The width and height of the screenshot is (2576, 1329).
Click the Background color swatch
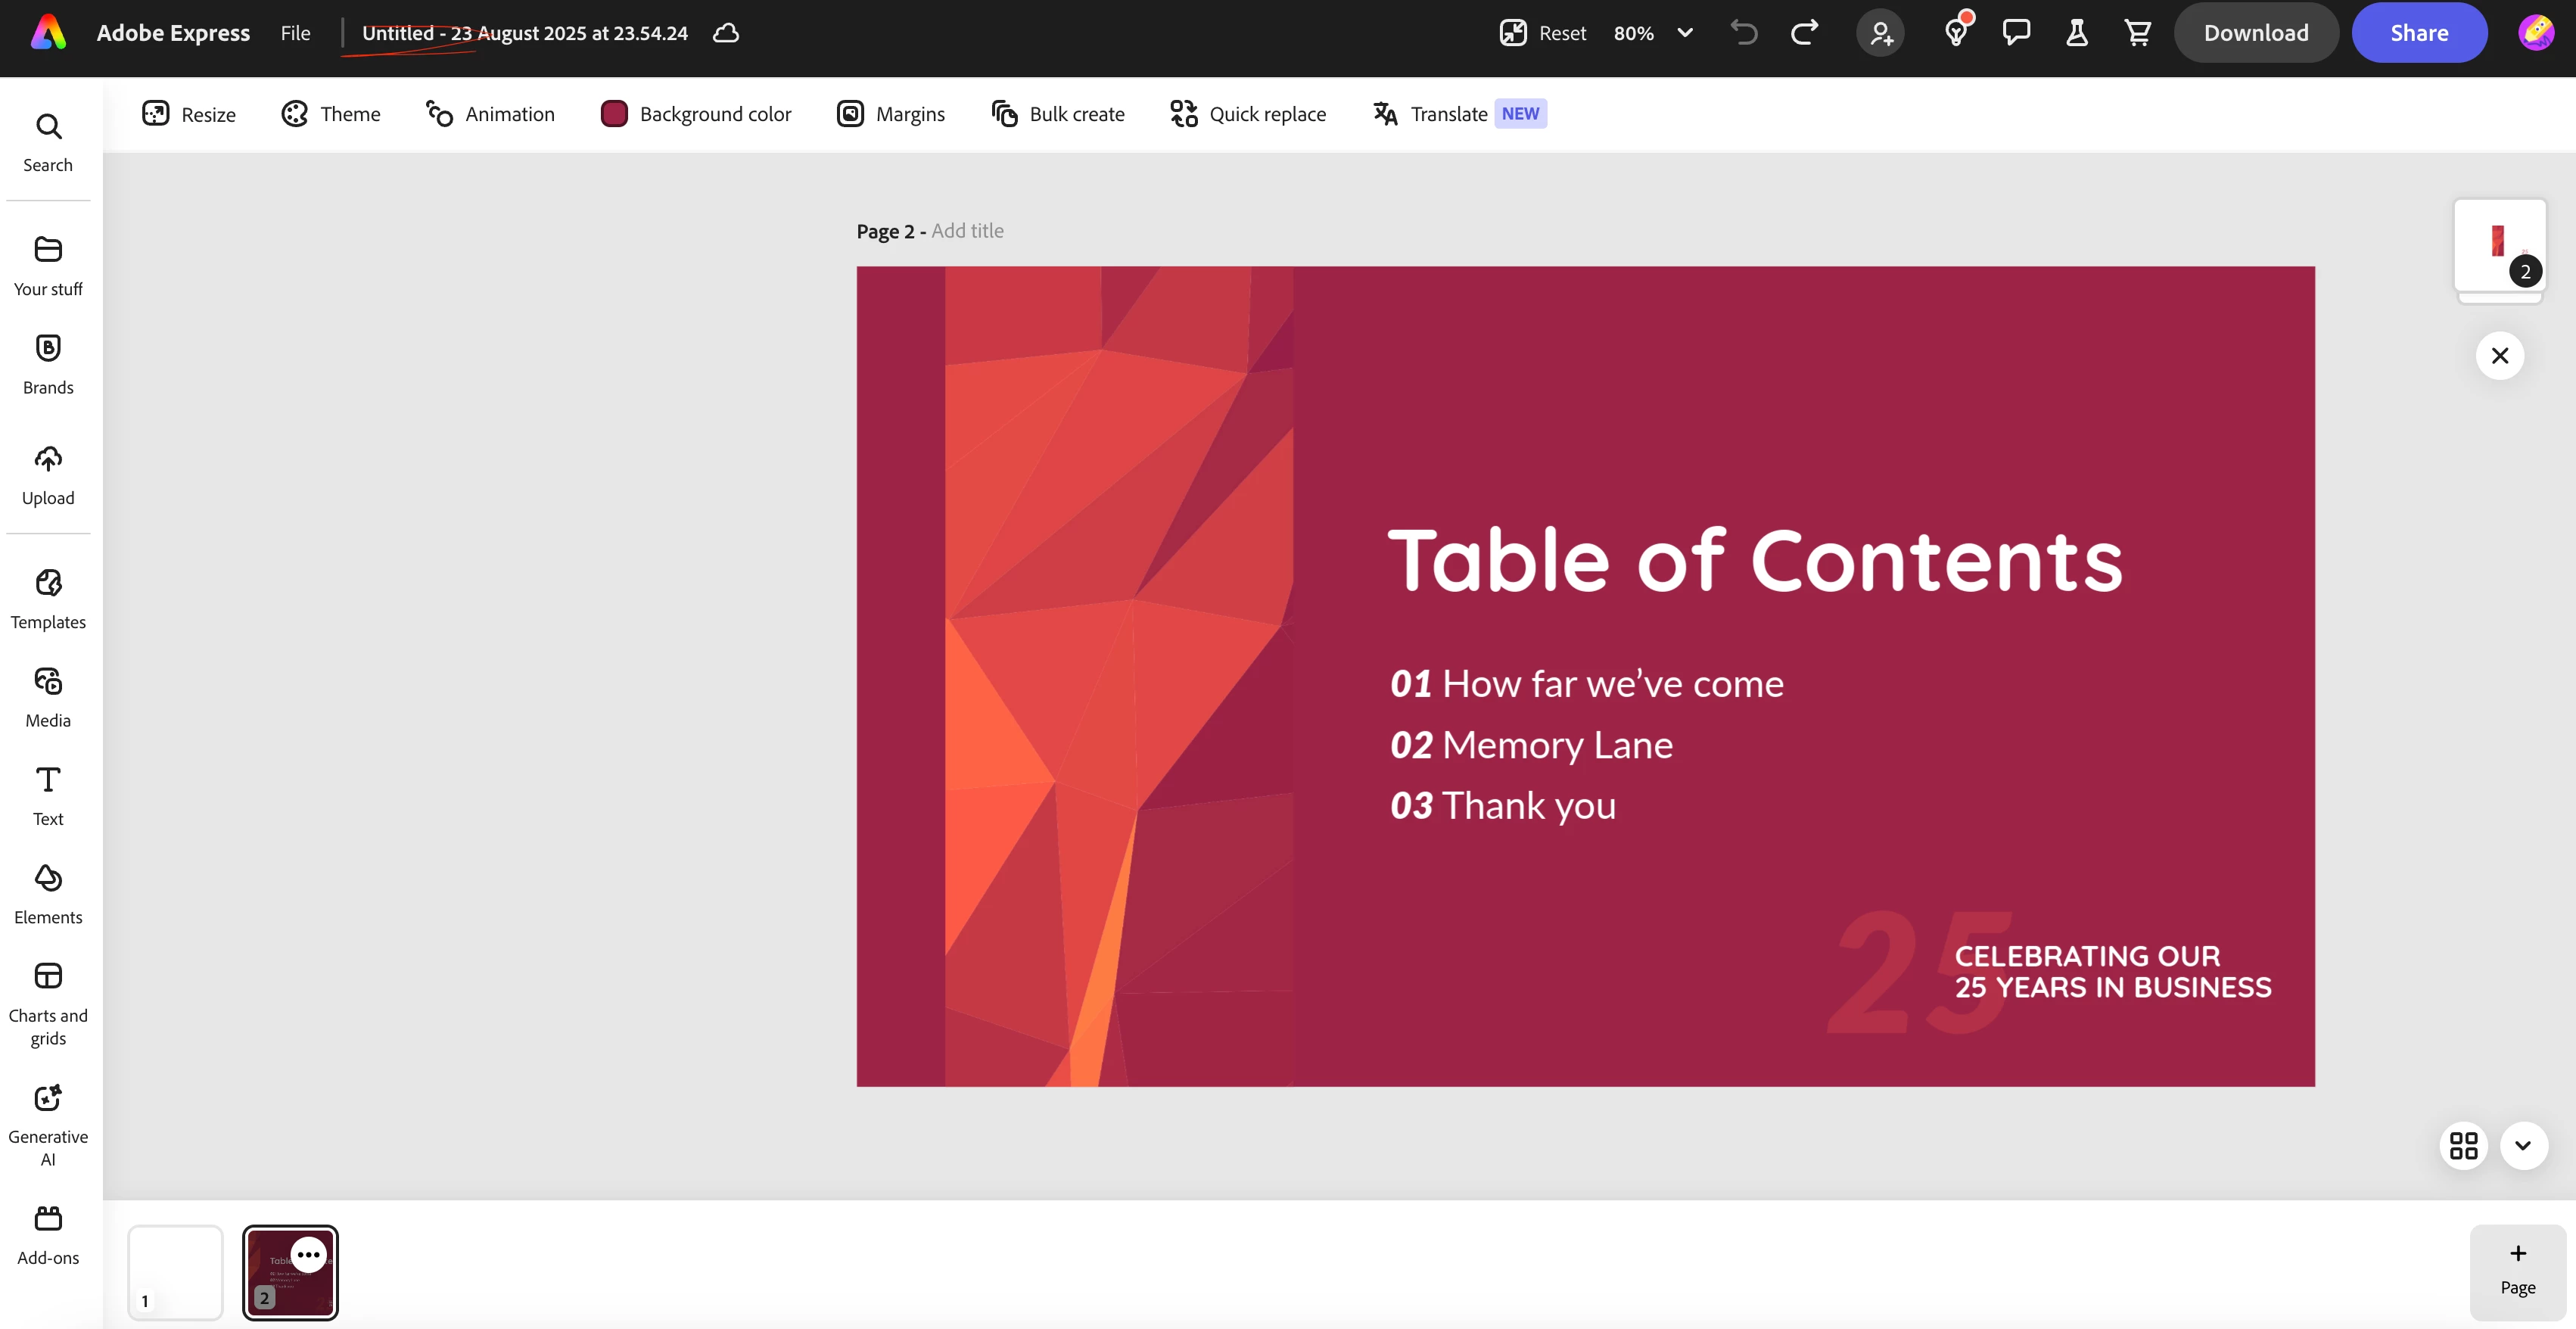[614, 114]
